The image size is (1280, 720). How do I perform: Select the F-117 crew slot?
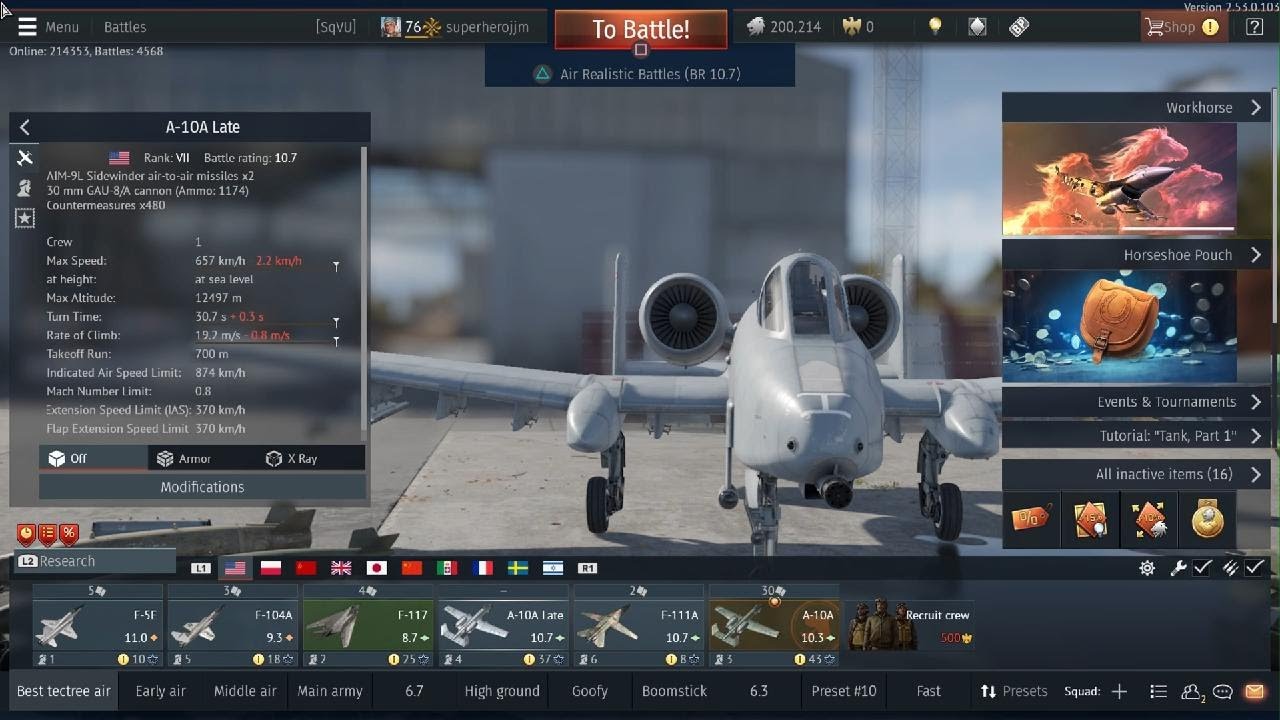(x=368, y=626)
